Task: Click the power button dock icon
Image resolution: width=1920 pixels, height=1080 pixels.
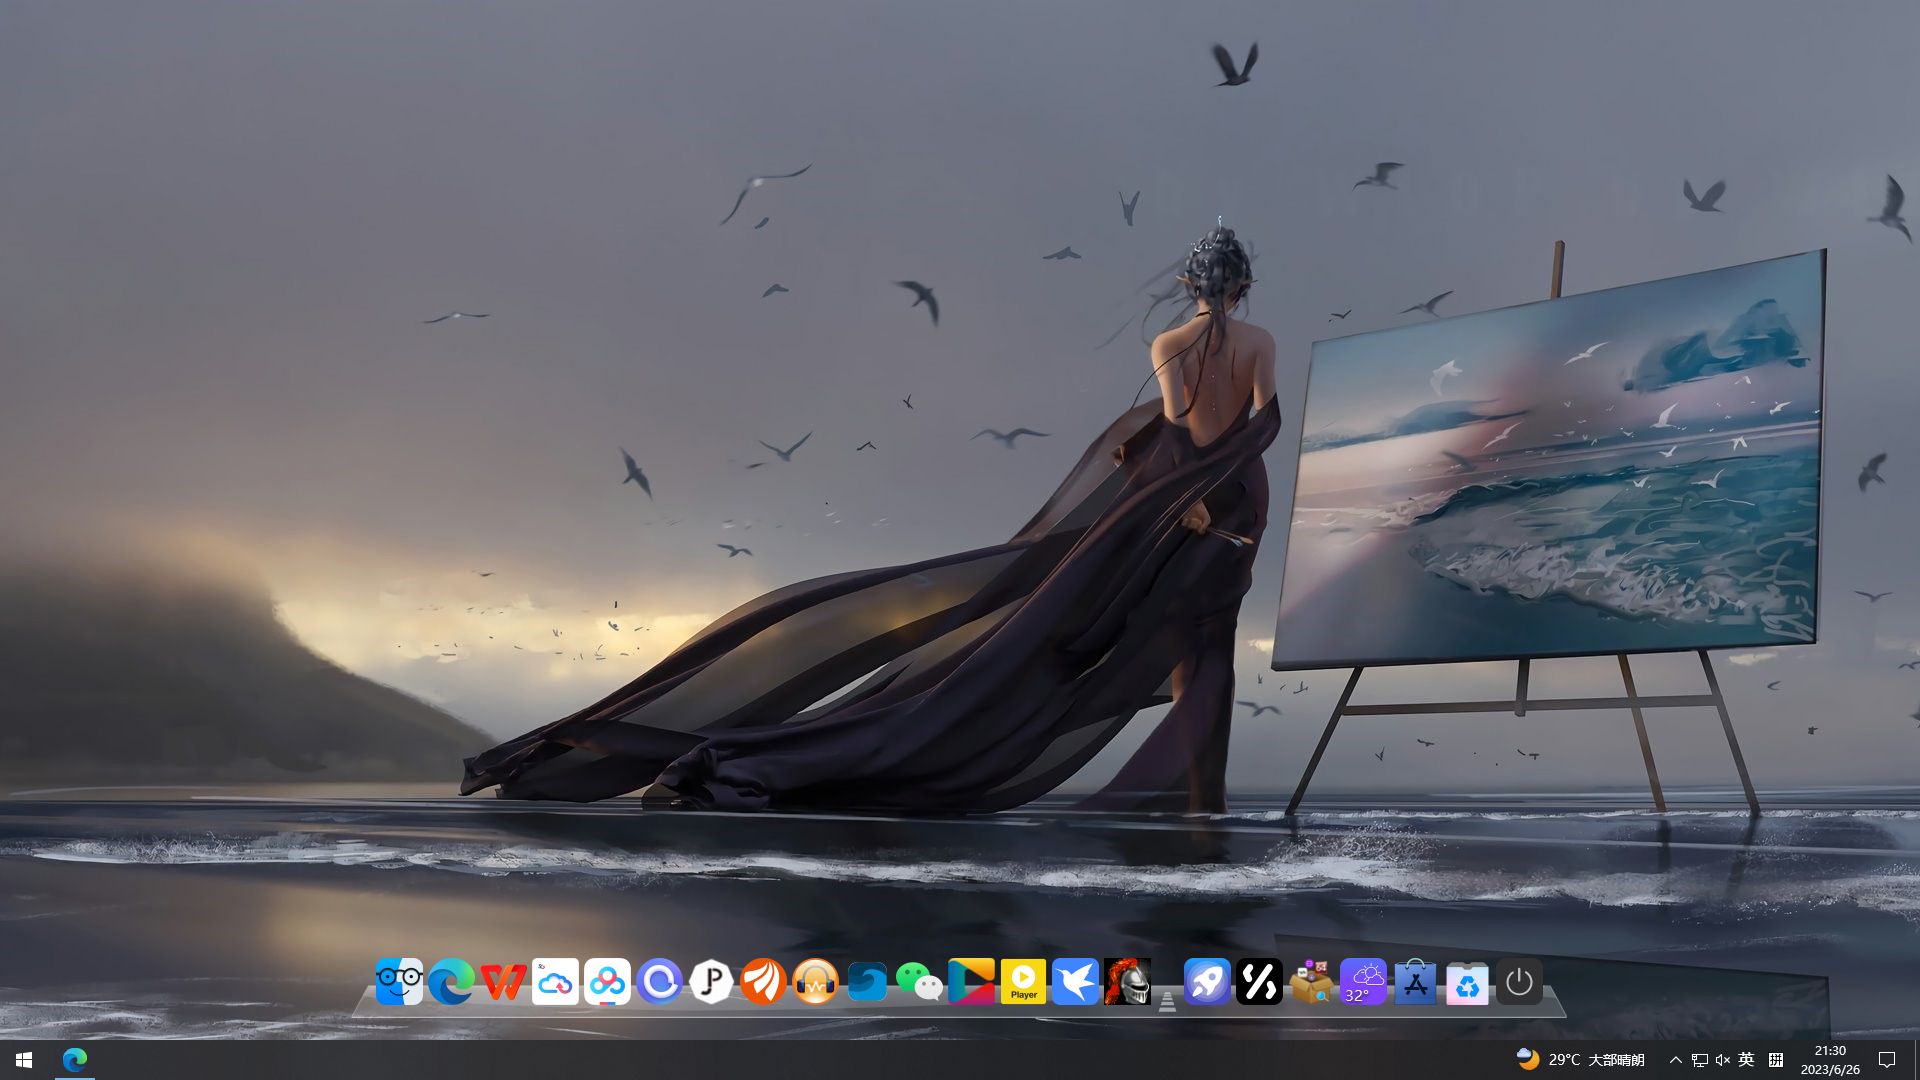Action: tap(1519, 982)
